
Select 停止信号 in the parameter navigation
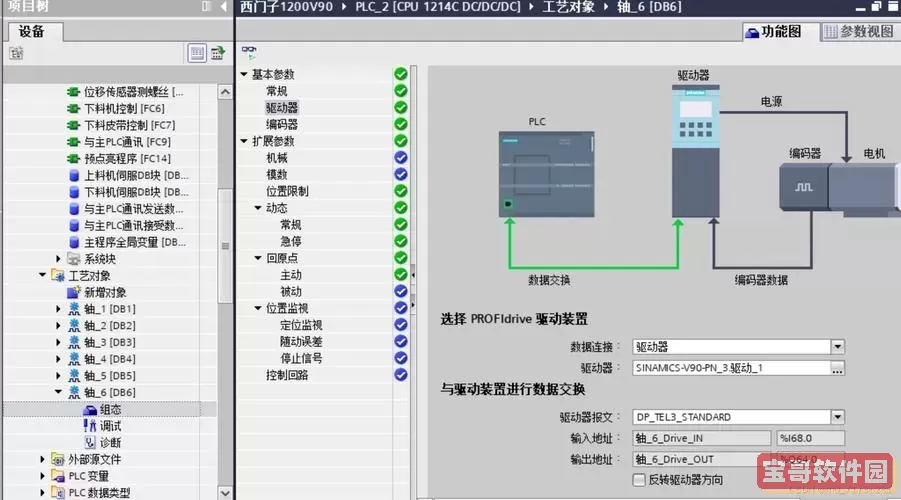pos(301,358)
